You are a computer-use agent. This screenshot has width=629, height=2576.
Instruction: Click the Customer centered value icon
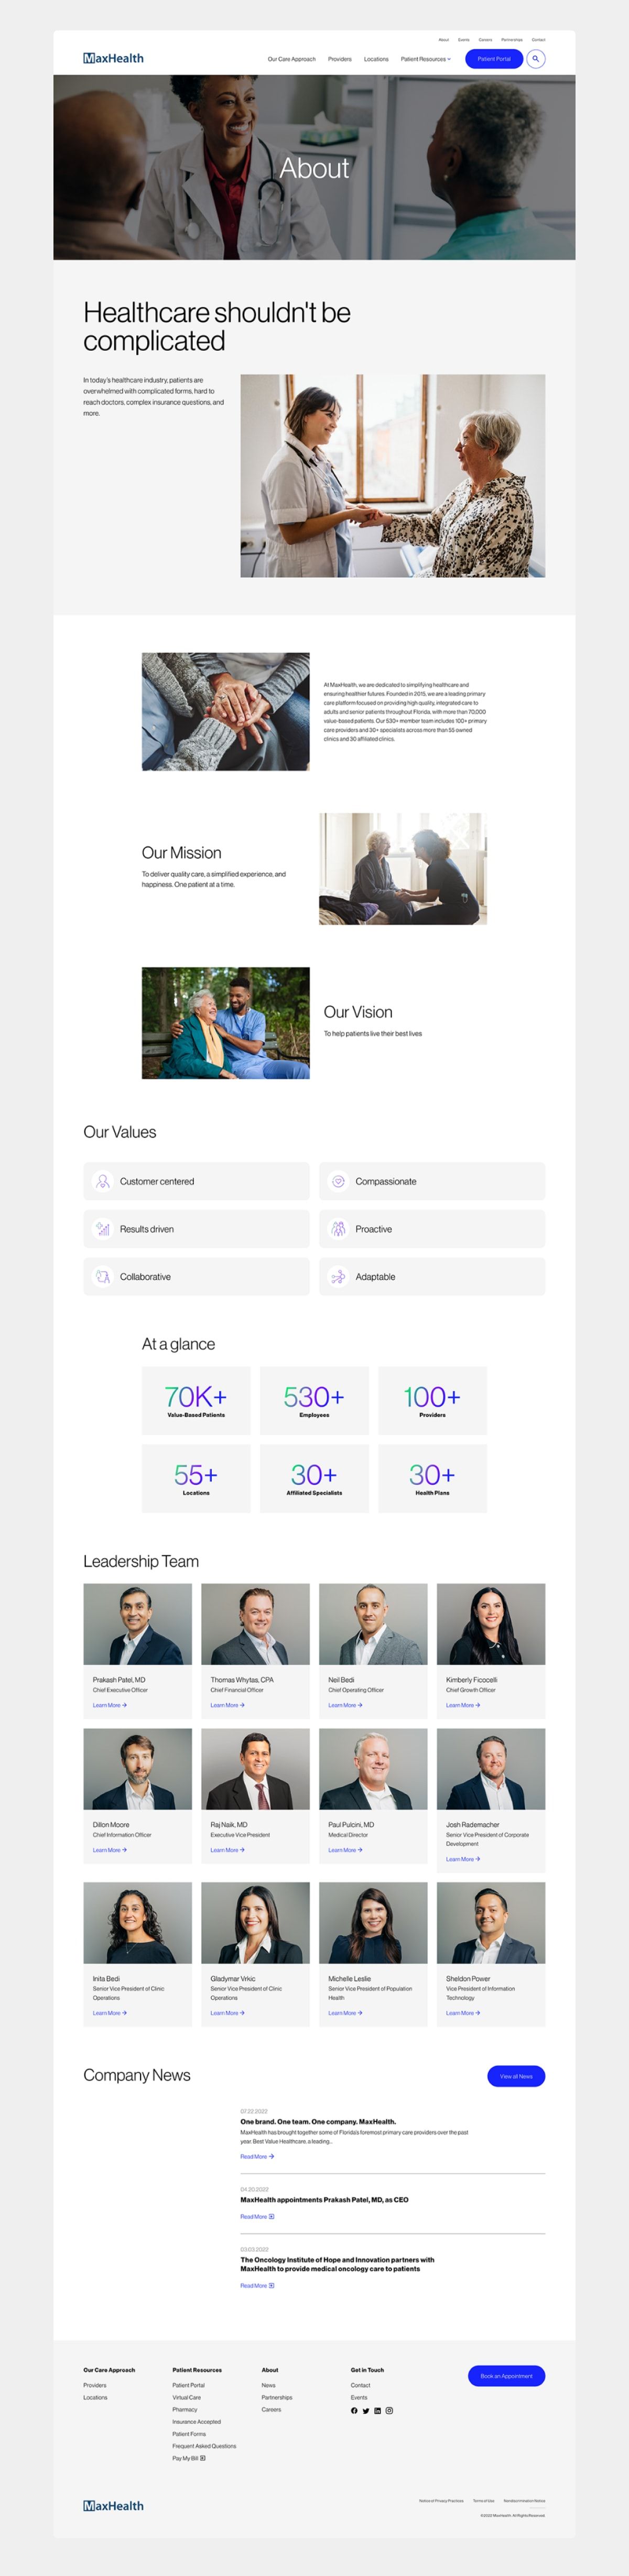point(102,1181)
